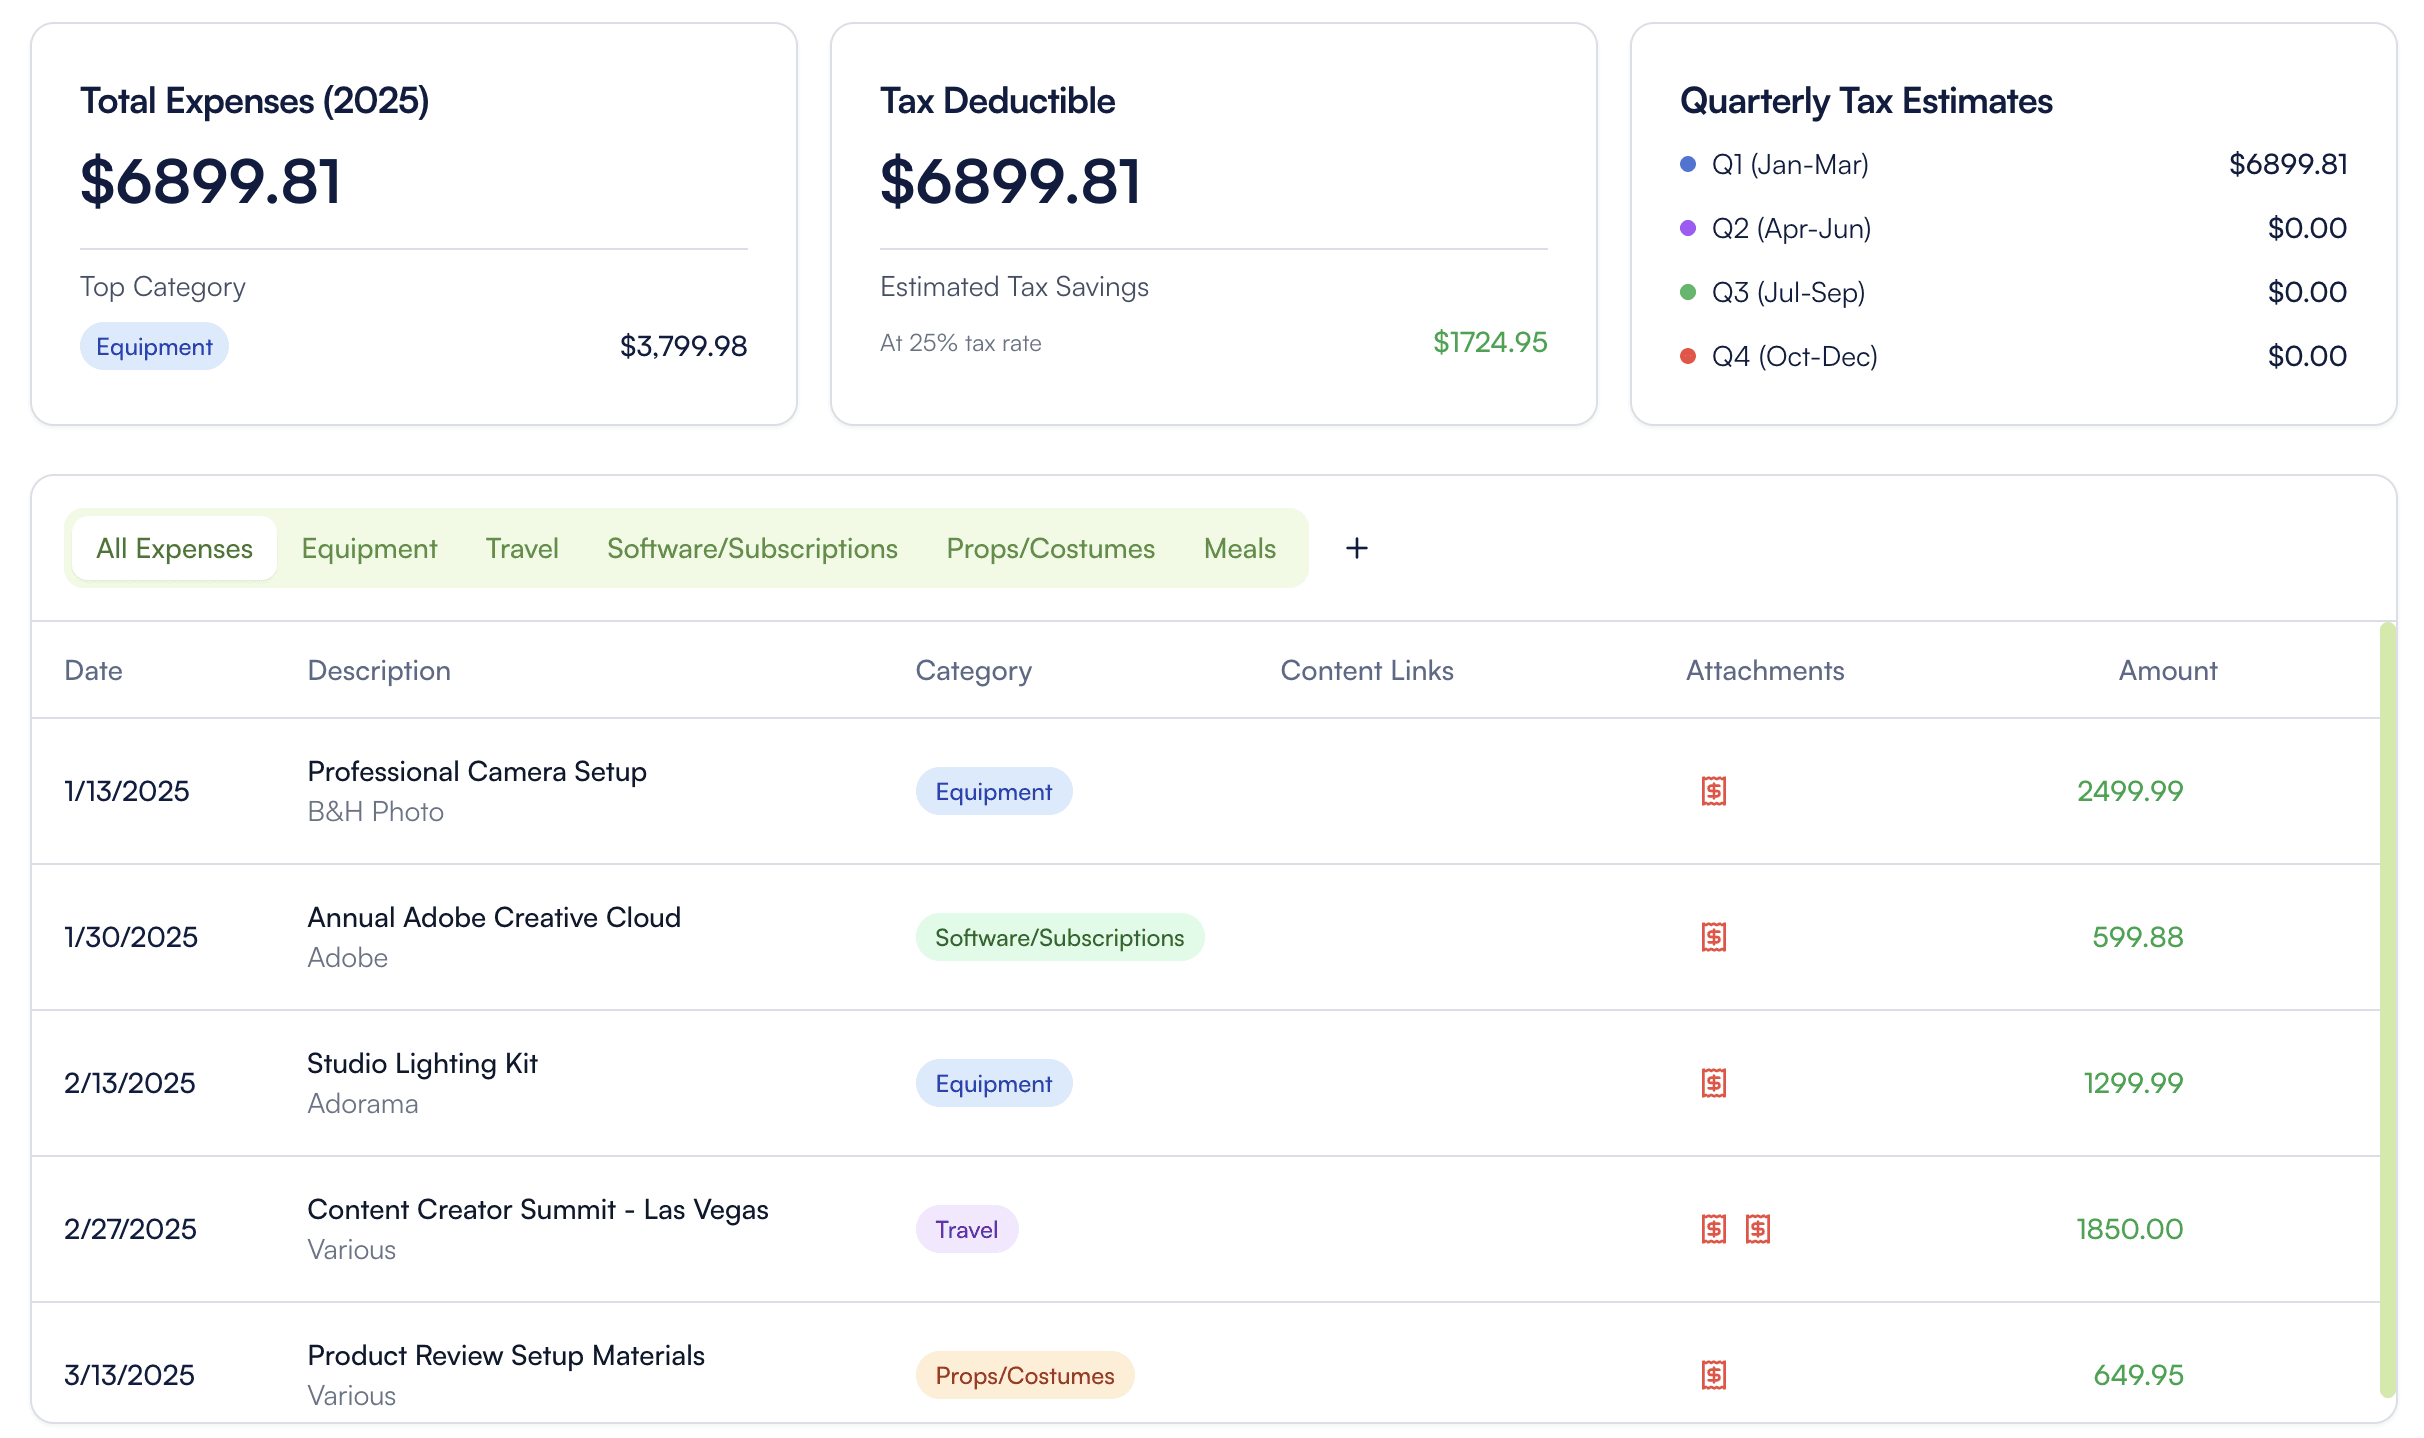The height and width of the screenshot is (1438, 2424).
Task: Sort by the Amount column header
Action: [x=2167, y=670]
